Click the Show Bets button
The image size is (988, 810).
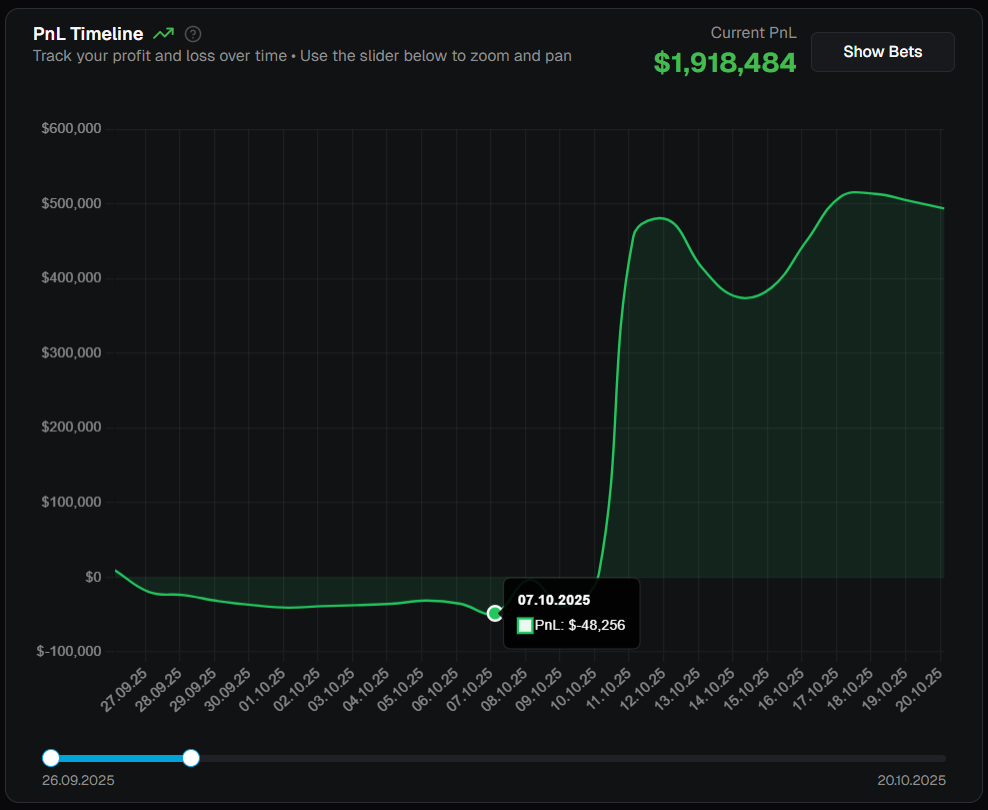pyautogui.click(x=882, y=52)
